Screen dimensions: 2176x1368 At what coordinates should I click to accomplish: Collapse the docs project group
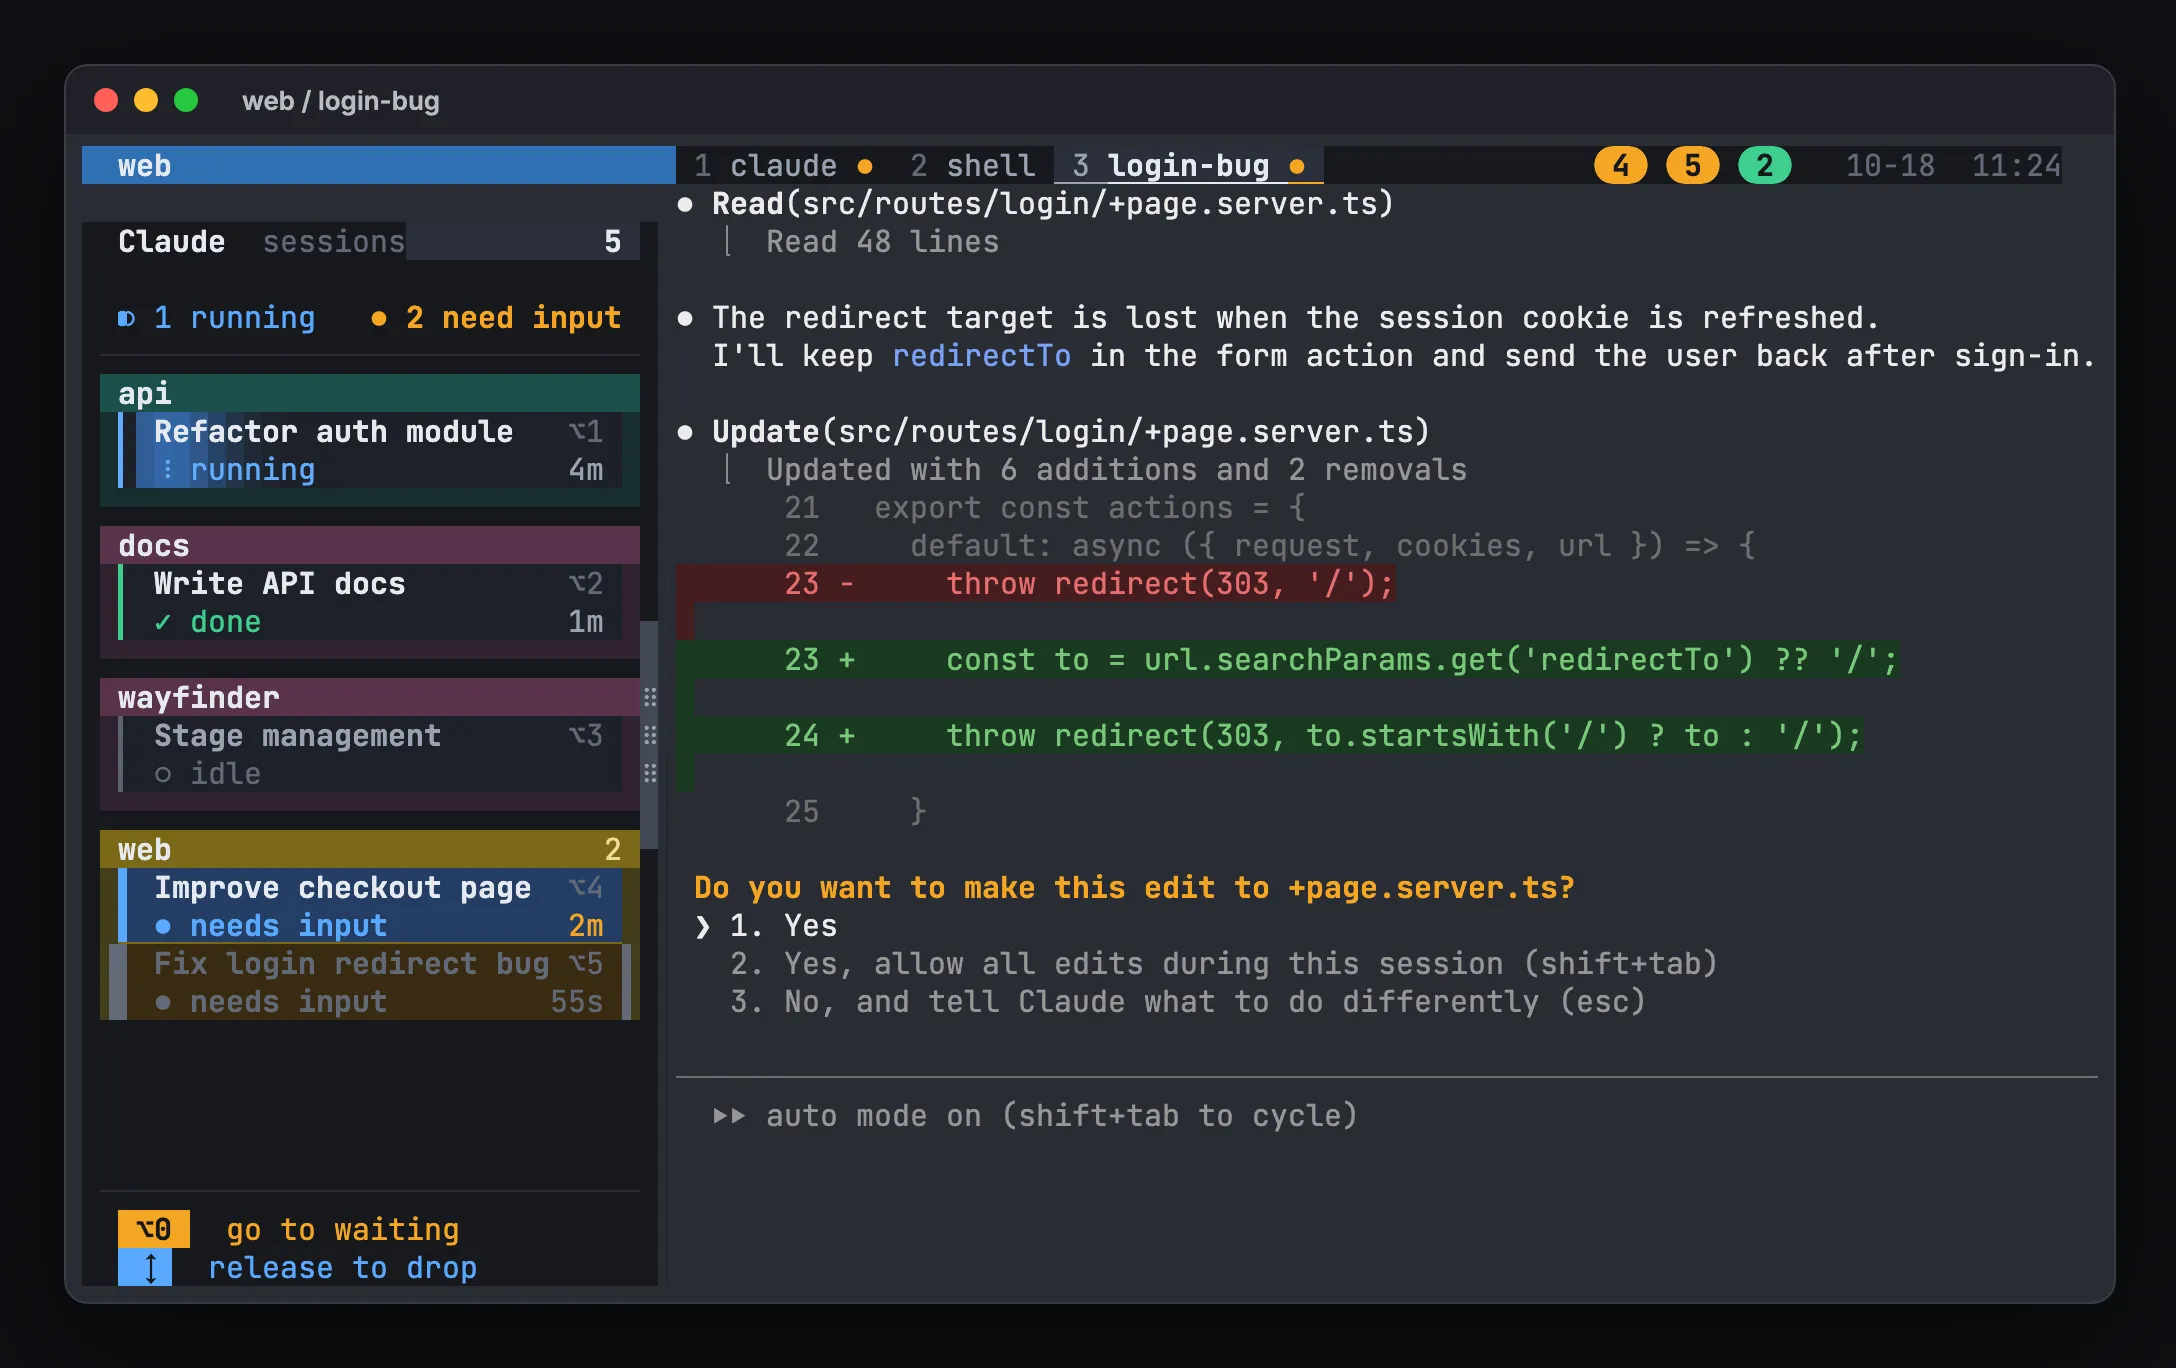[370, 545]
